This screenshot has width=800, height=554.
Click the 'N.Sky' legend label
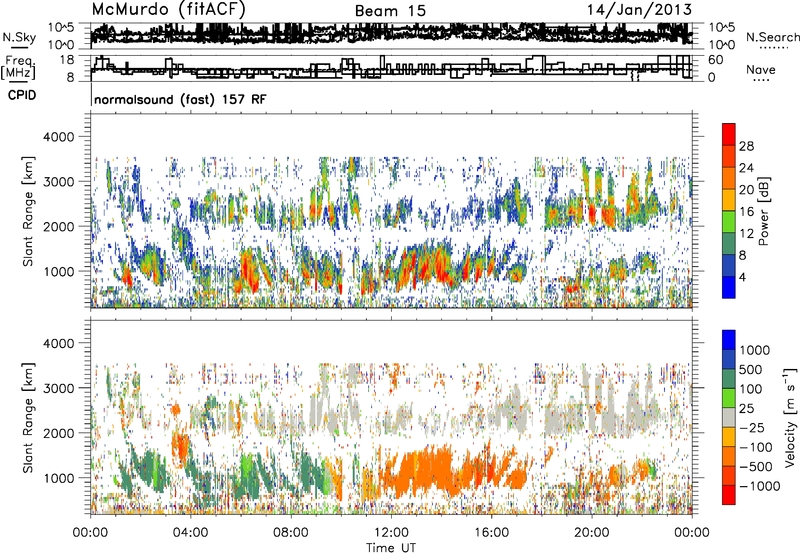click(x=19, y=37)
